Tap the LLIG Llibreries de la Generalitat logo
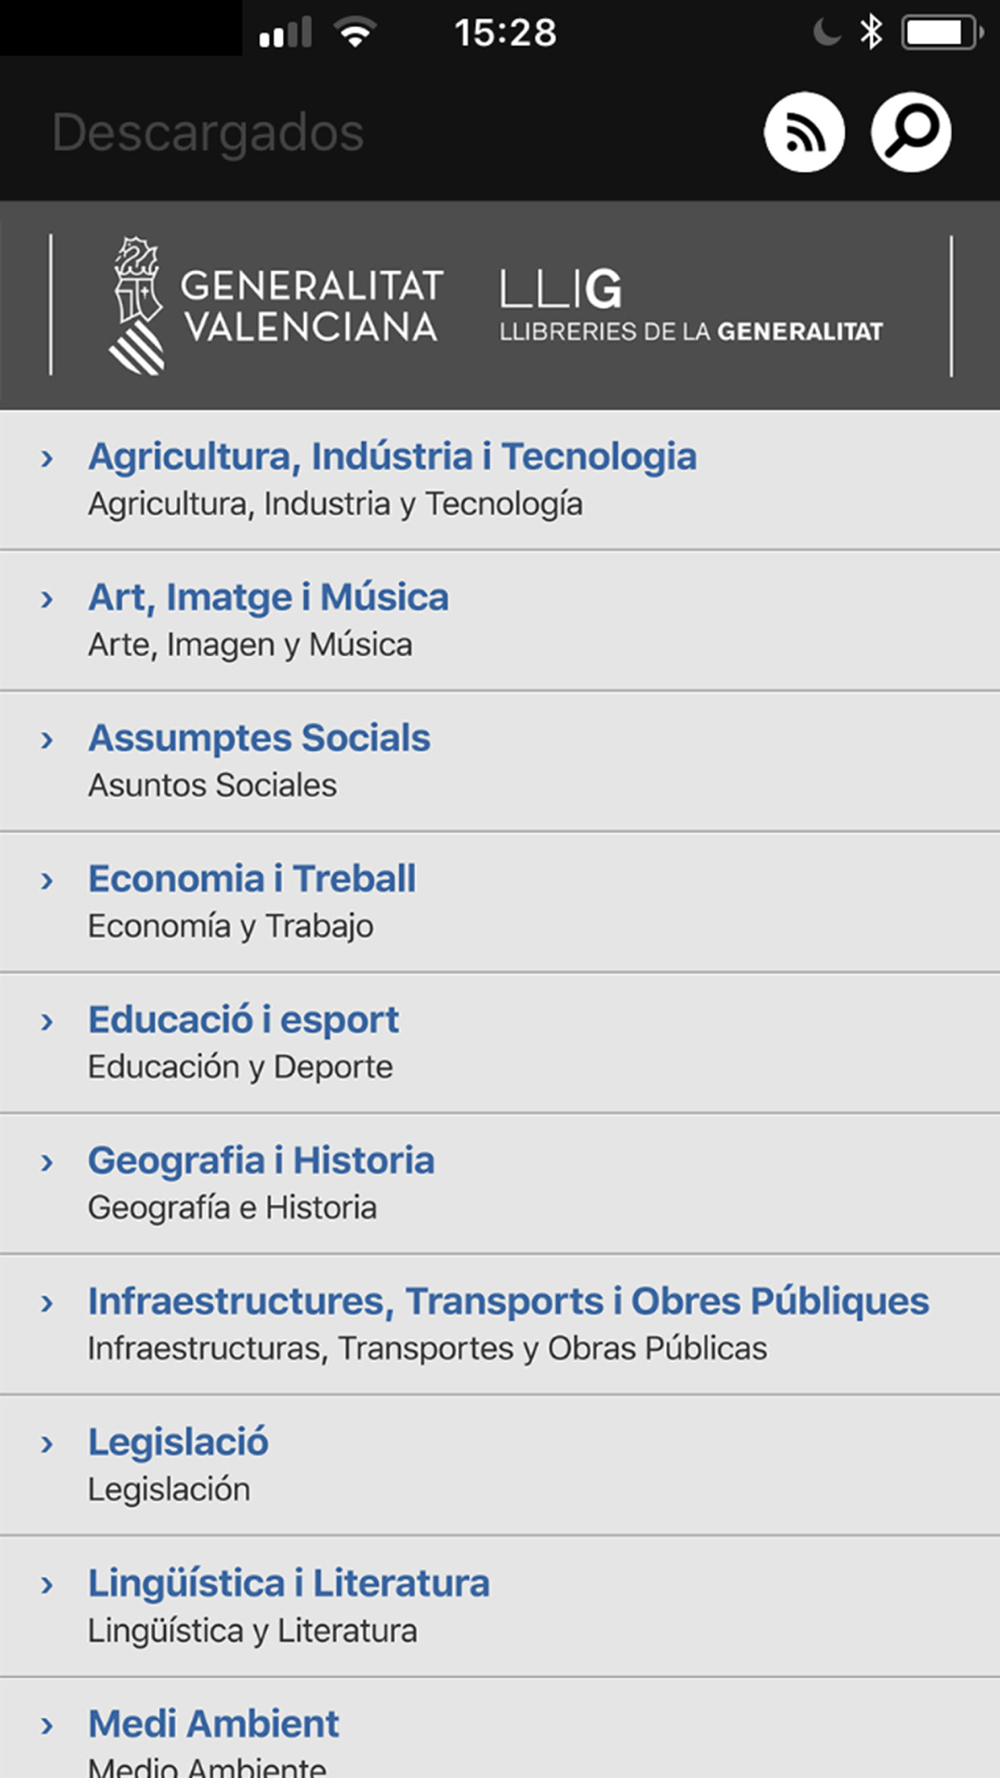Screen dimensions: 1000x1778 [690, 305]
